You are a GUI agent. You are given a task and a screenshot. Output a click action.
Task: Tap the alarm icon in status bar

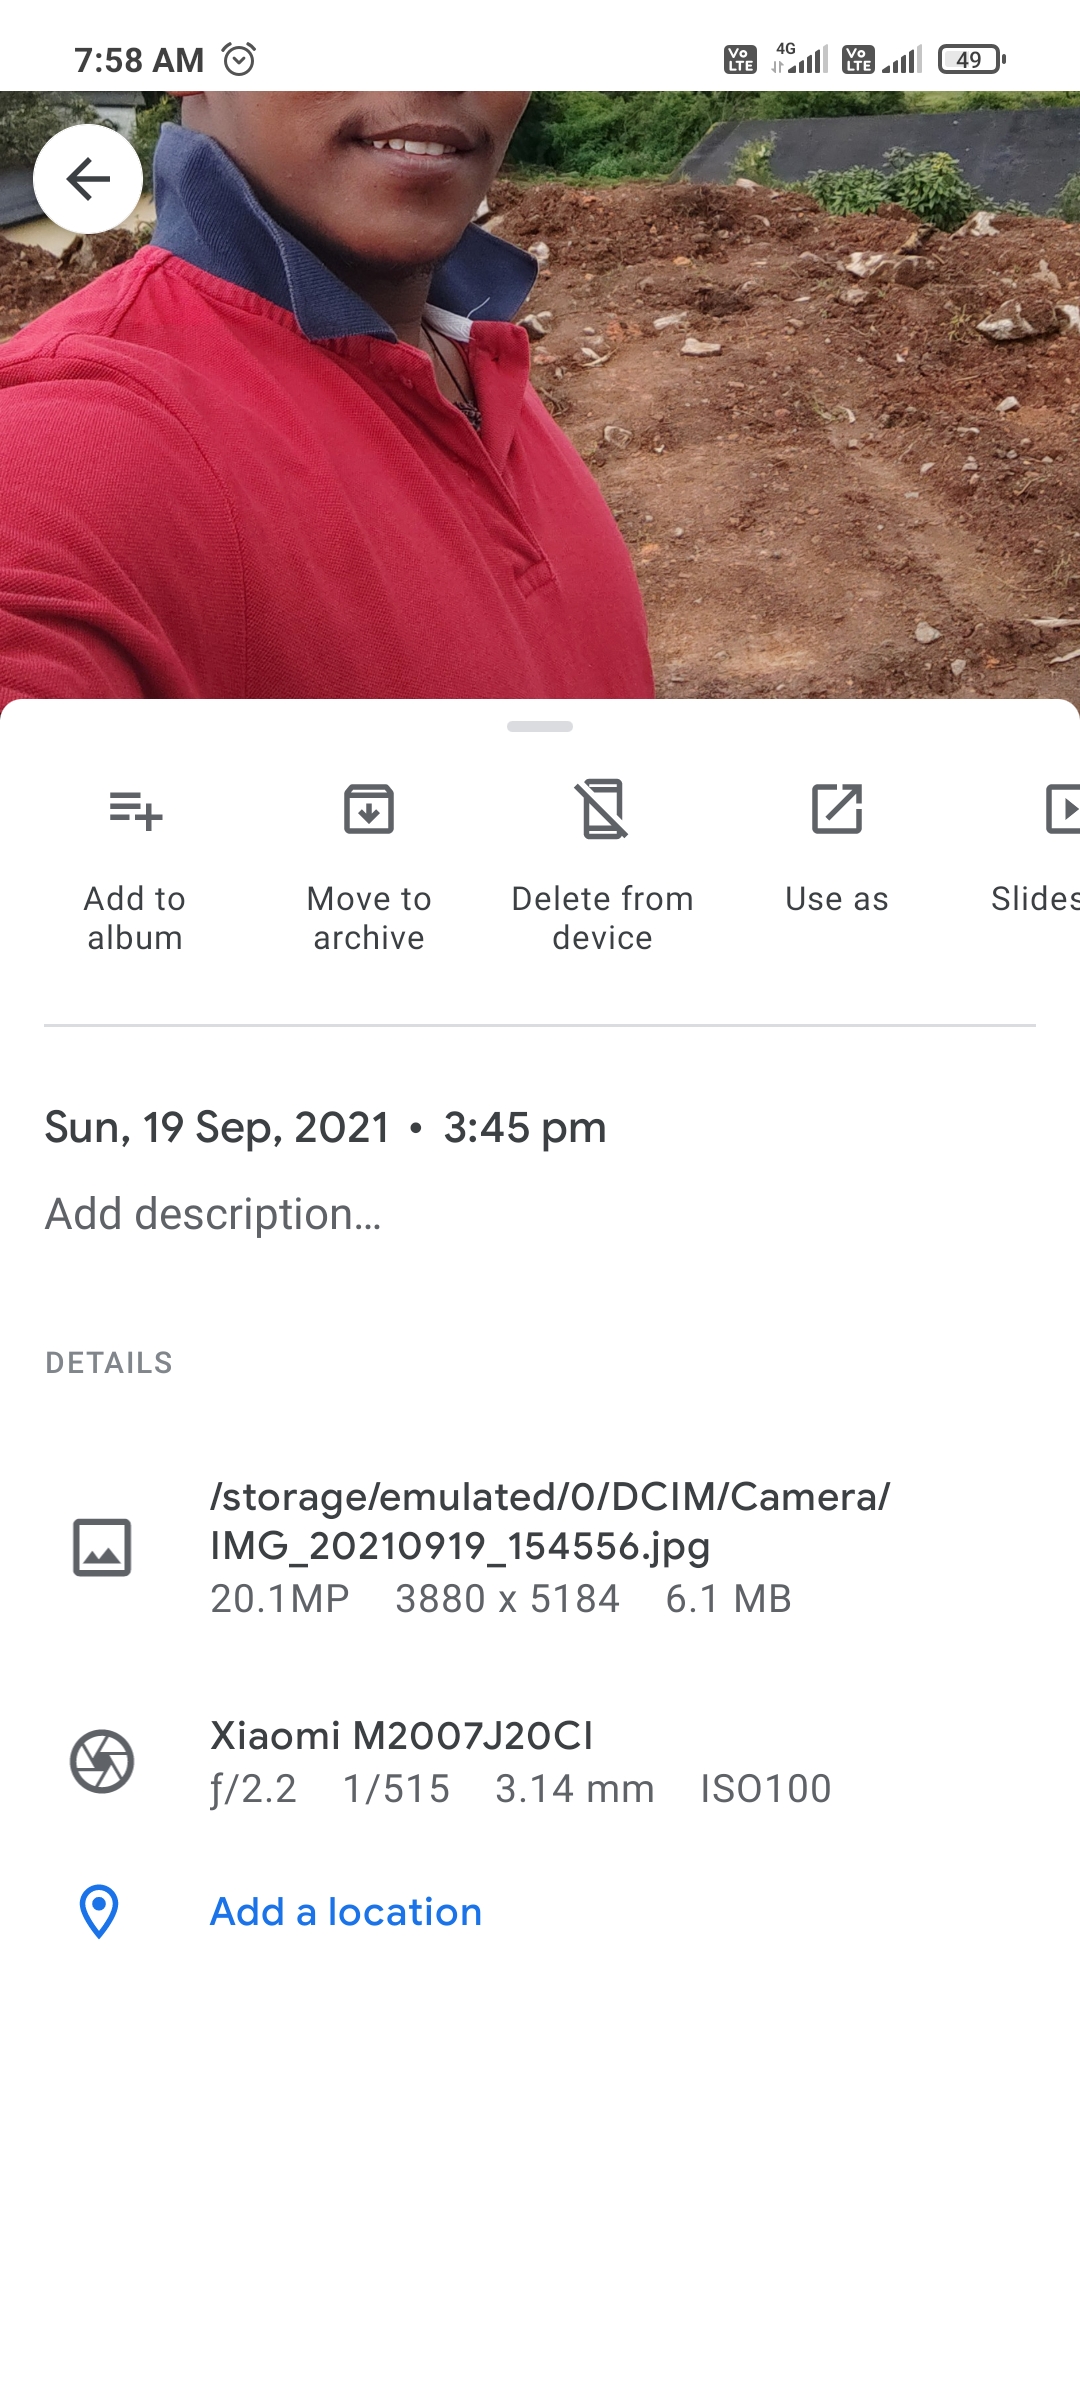pos(239,60)
